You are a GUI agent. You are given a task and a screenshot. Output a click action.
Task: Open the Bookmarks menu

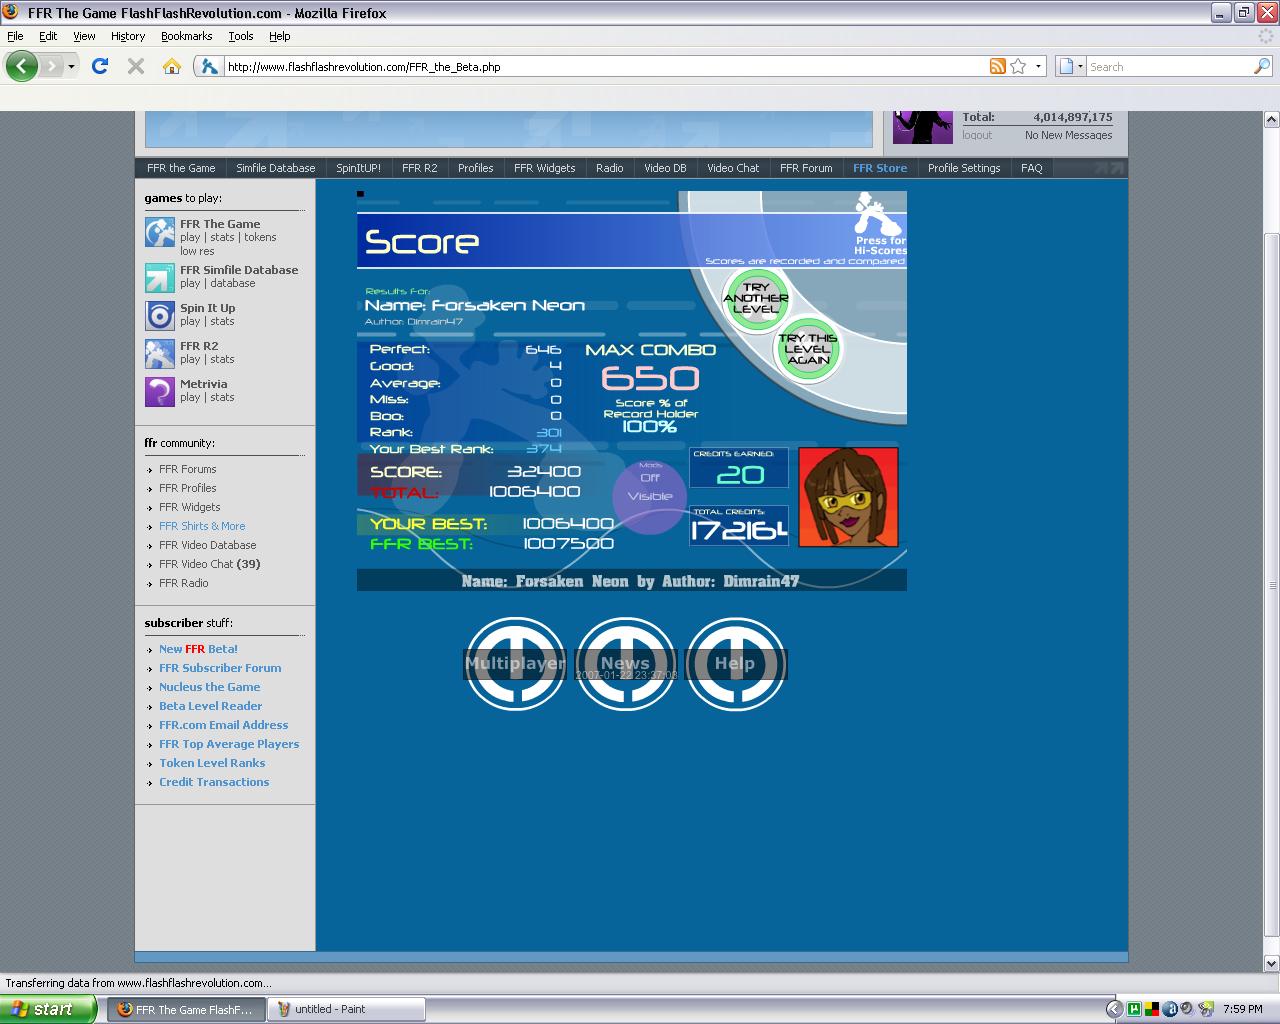tap(186, 36)
